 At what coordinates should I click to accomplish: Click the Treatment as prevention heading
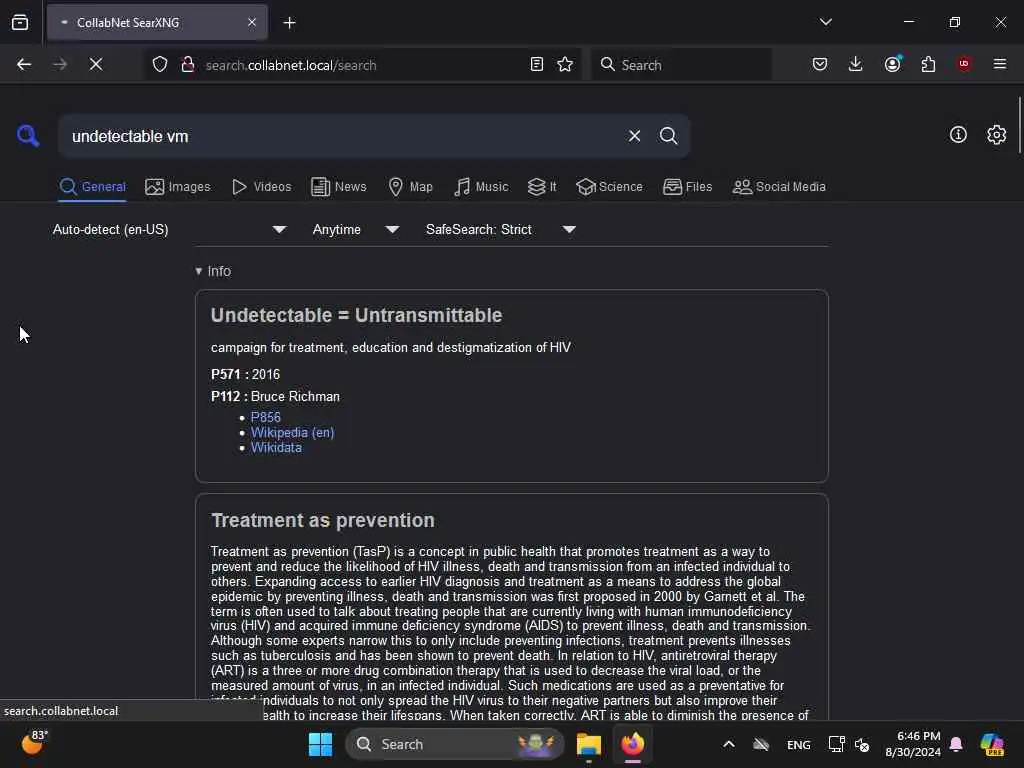coord(323,520)
